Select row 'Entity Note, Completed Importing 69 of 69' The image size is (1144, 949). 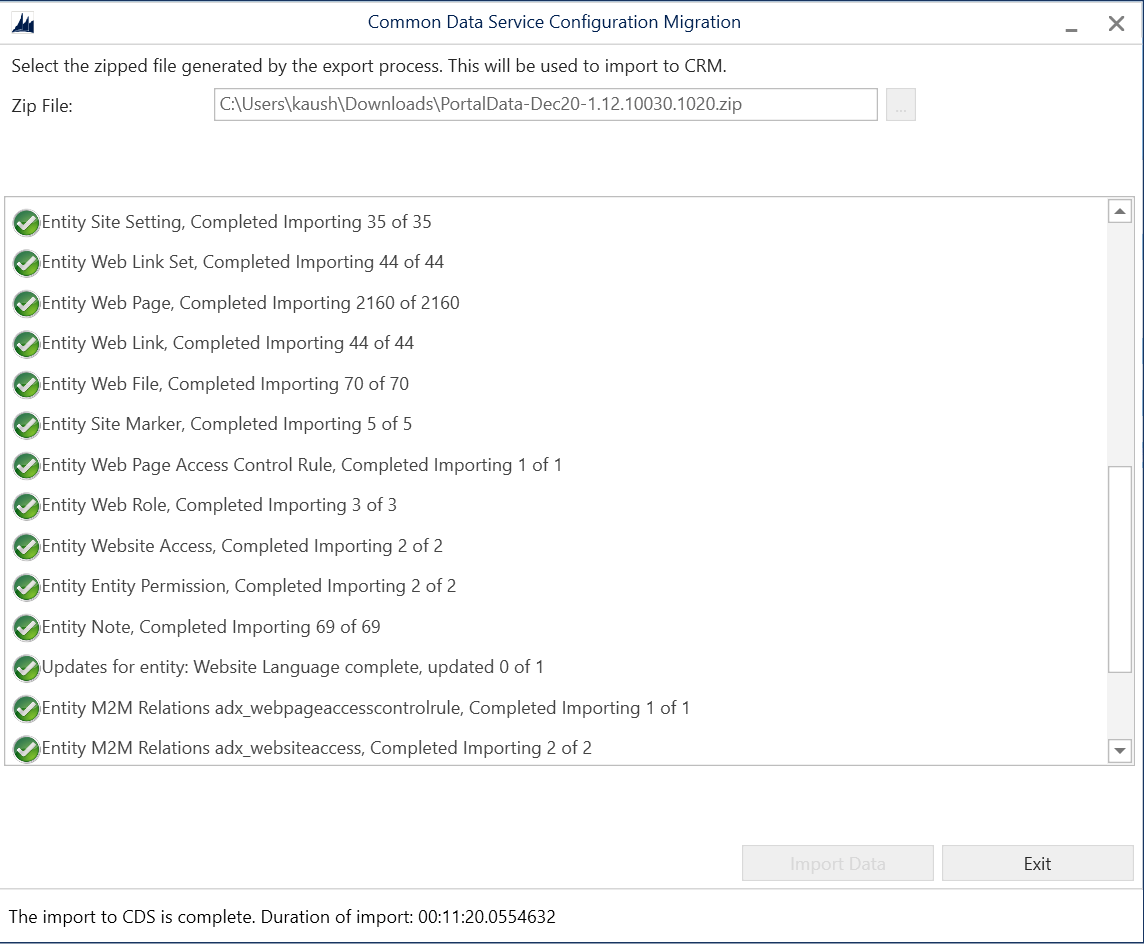tap(211, 627)
